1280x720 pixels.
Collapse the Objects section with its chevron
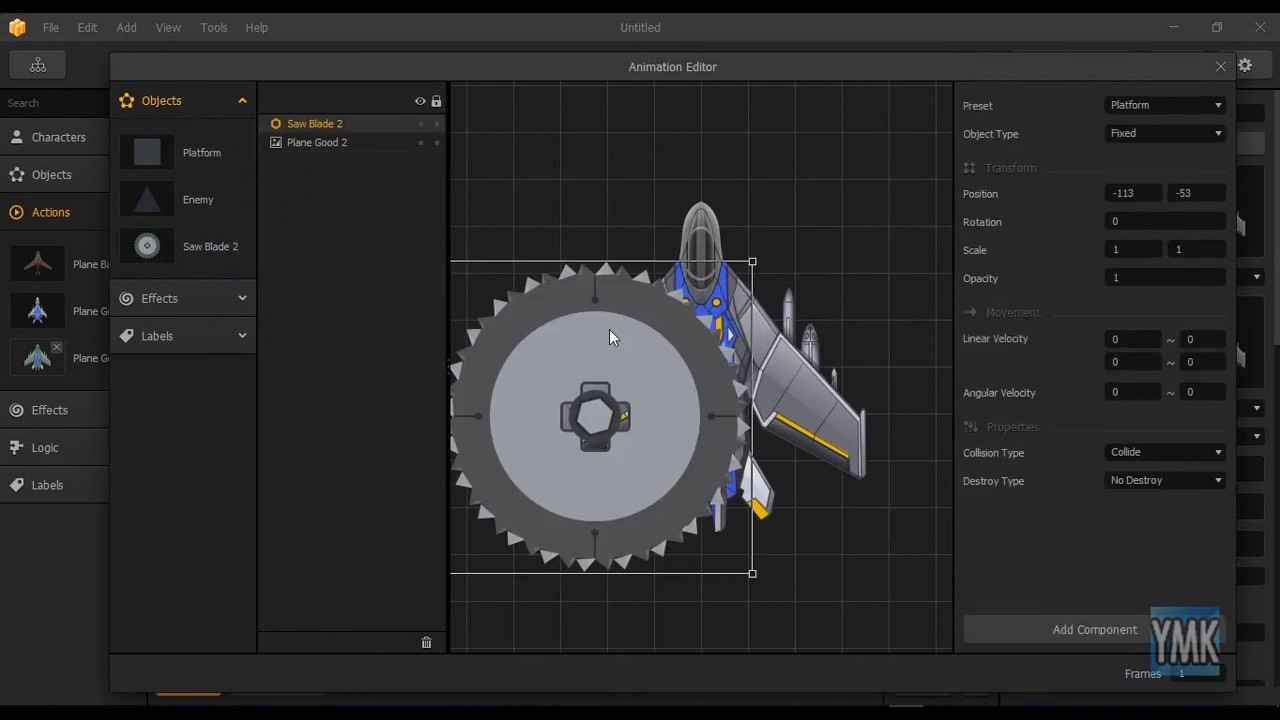click(x=242, y=101)
